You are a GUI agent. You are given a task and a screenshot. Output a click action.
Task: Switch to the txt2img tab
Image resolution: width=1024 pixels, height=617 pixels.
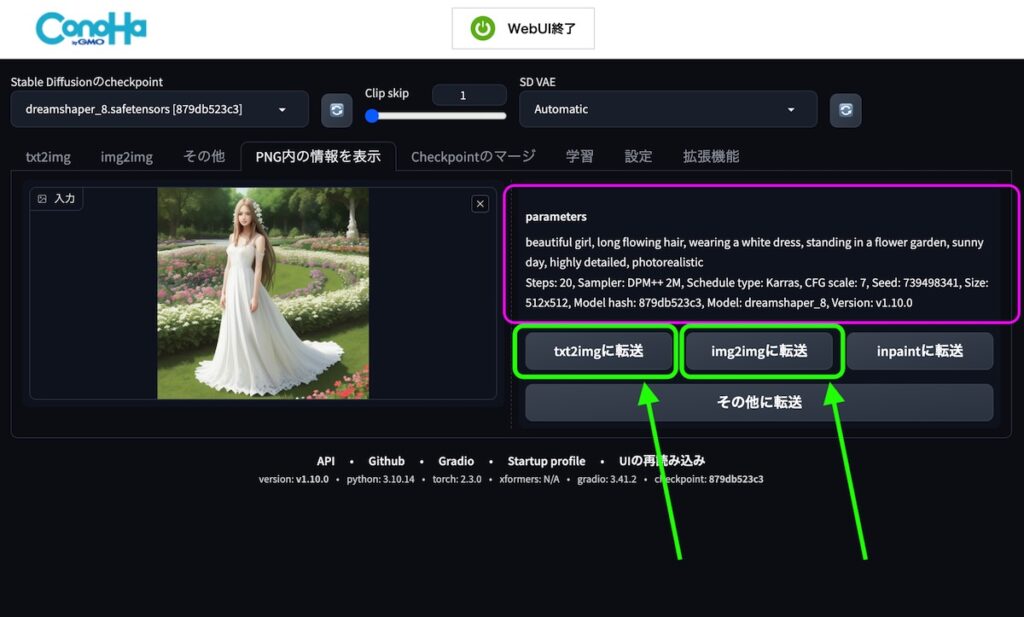click(x=48, y=157)
